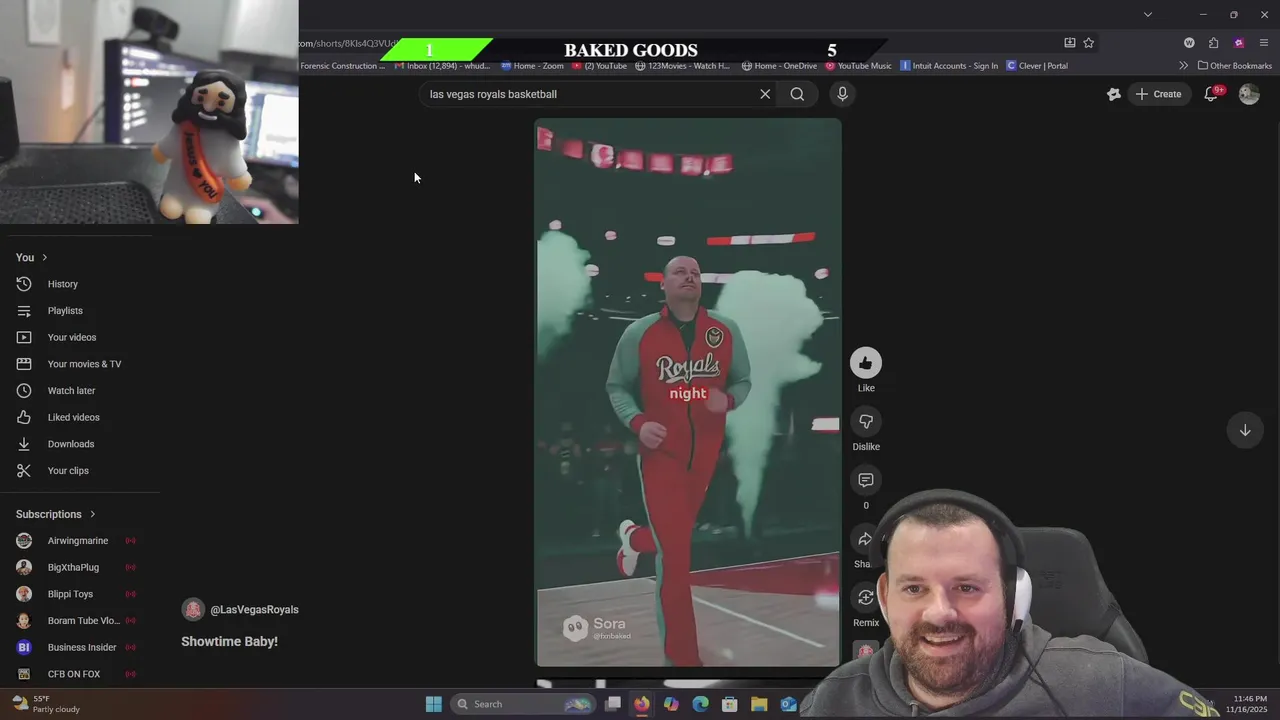Open the Intuit Accounts bookmark
Screen dimensions: 1280x720
tap(949, 66)
